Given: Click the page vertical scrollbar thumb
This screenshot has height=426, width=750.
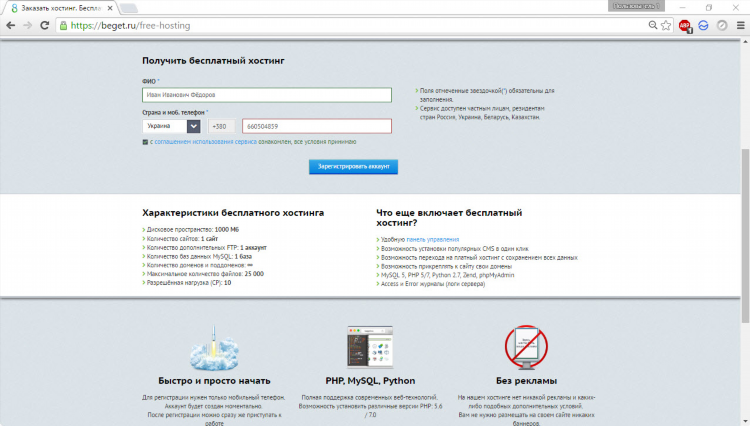Looking at the screenshot, I should point(745,236).
